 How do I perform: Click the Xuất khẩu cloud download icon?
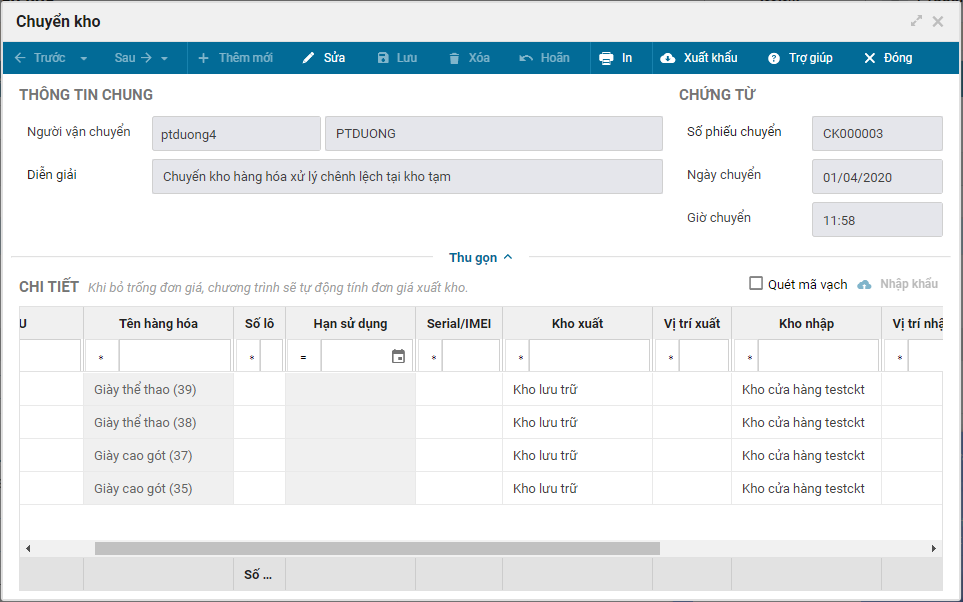668,58
